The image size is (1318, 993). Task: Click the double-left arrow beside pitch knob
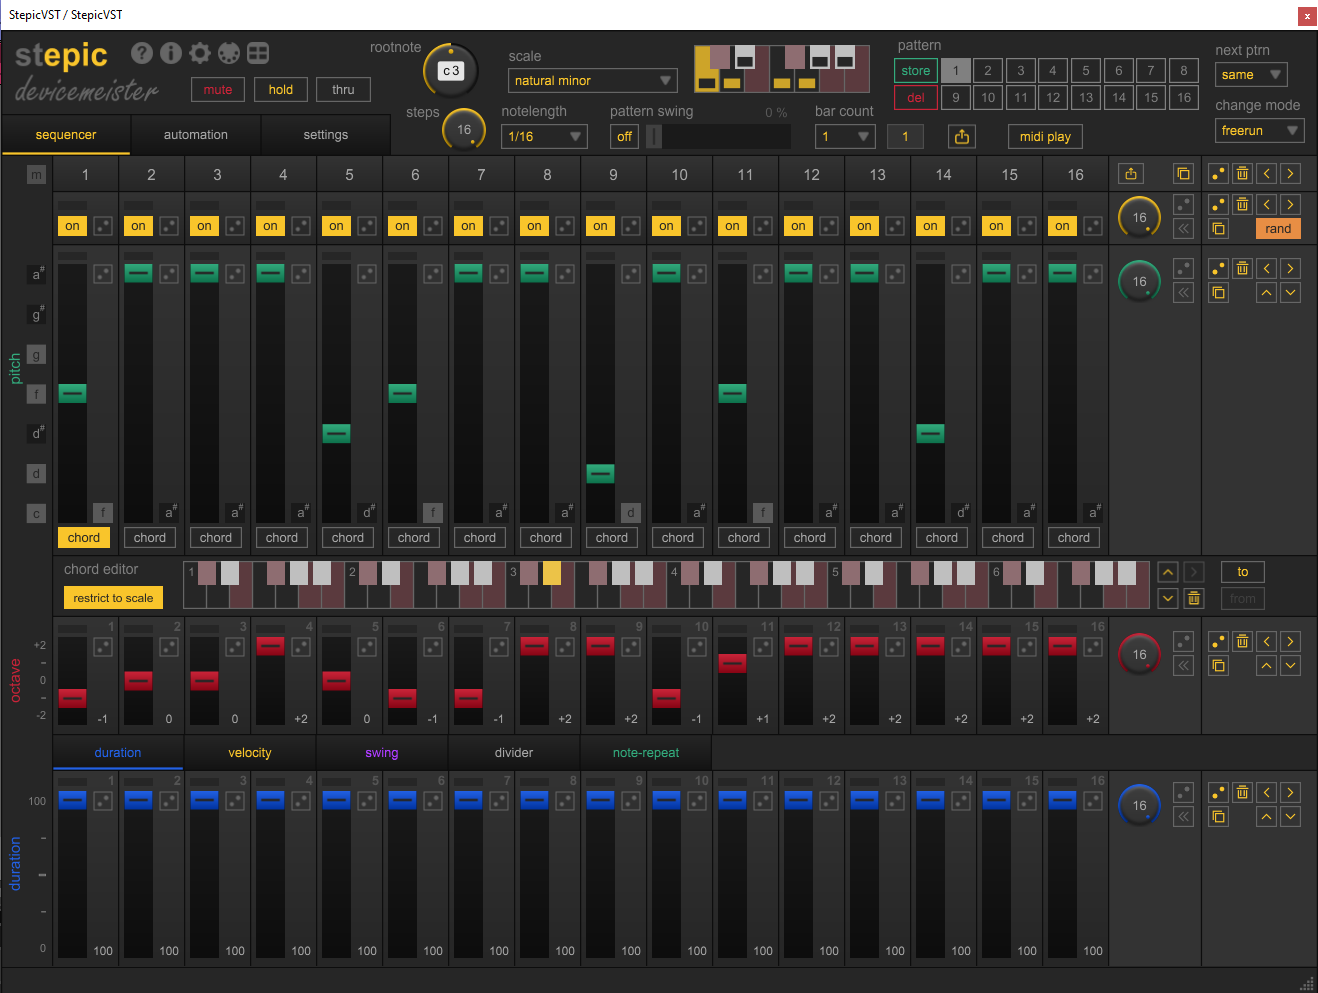(1184, 293)
